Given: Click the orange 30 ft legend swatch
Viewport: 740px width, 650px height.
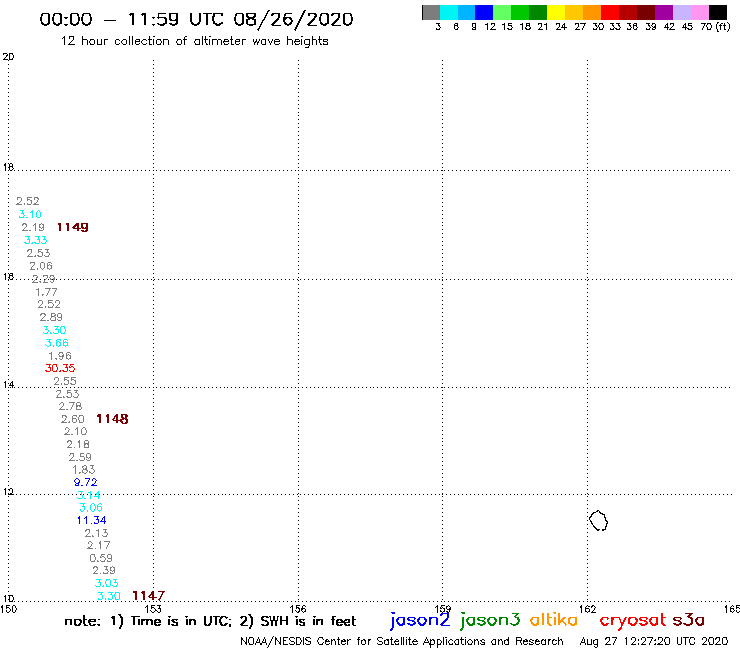Looking at the screenshot, I should [x=592, y=12].
